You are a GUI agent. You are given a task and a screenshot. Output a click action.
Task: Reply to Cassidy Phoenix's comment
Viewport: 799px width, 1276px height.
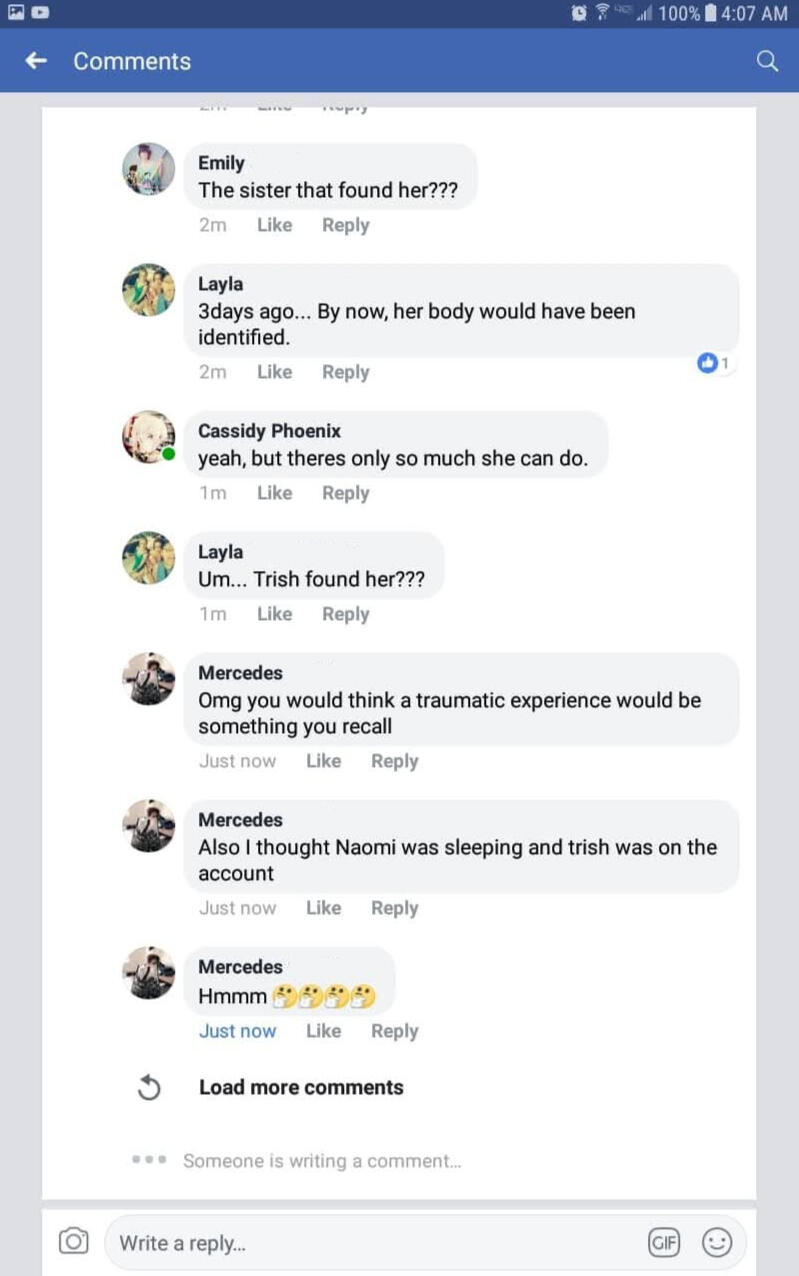[x=345, y=493]
